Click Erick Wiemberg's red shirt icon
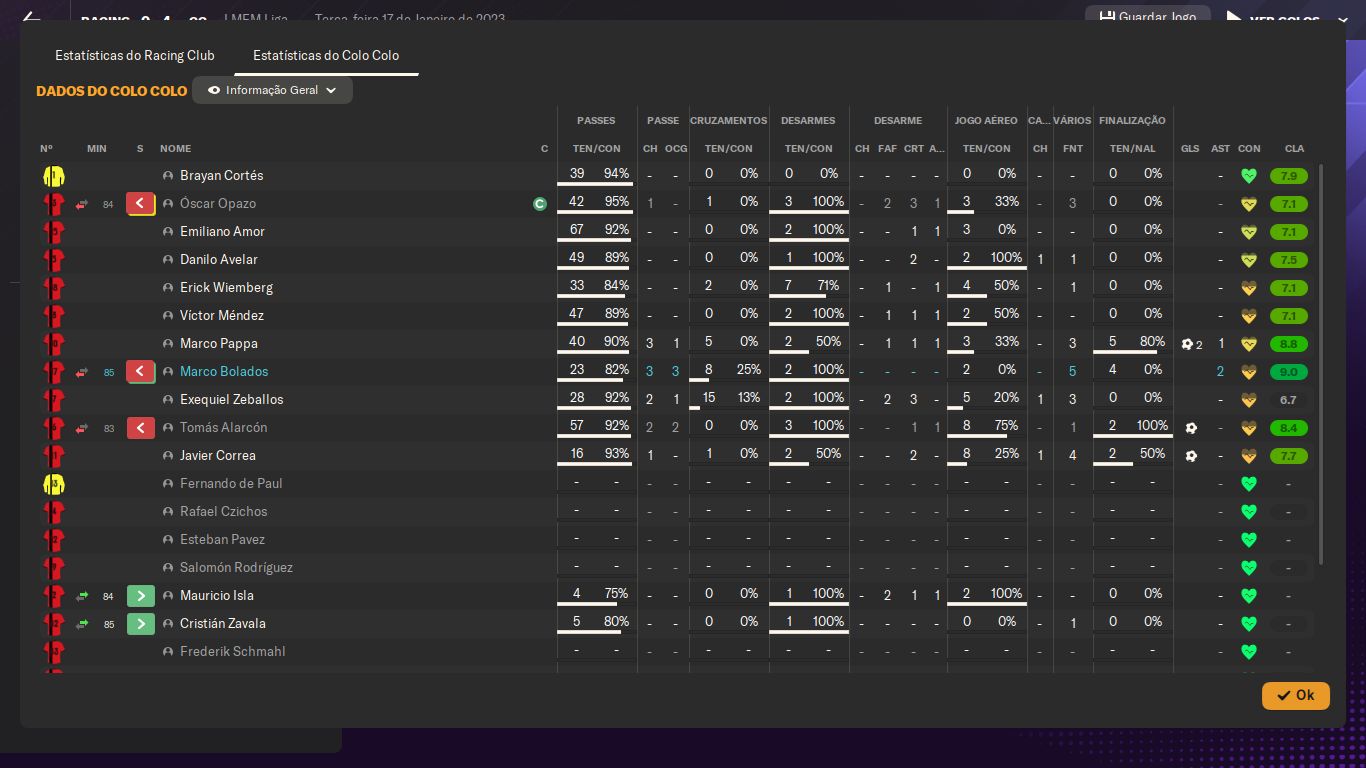The image size is (1366, 768). pyautogui.click(x=54, y=288)
